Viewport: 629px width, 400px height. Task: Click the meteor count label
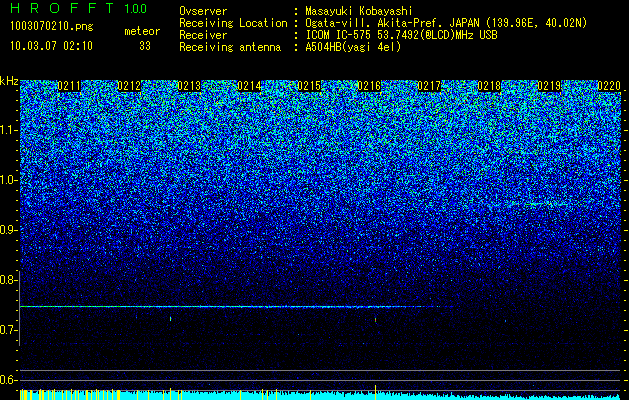(142, 31)
